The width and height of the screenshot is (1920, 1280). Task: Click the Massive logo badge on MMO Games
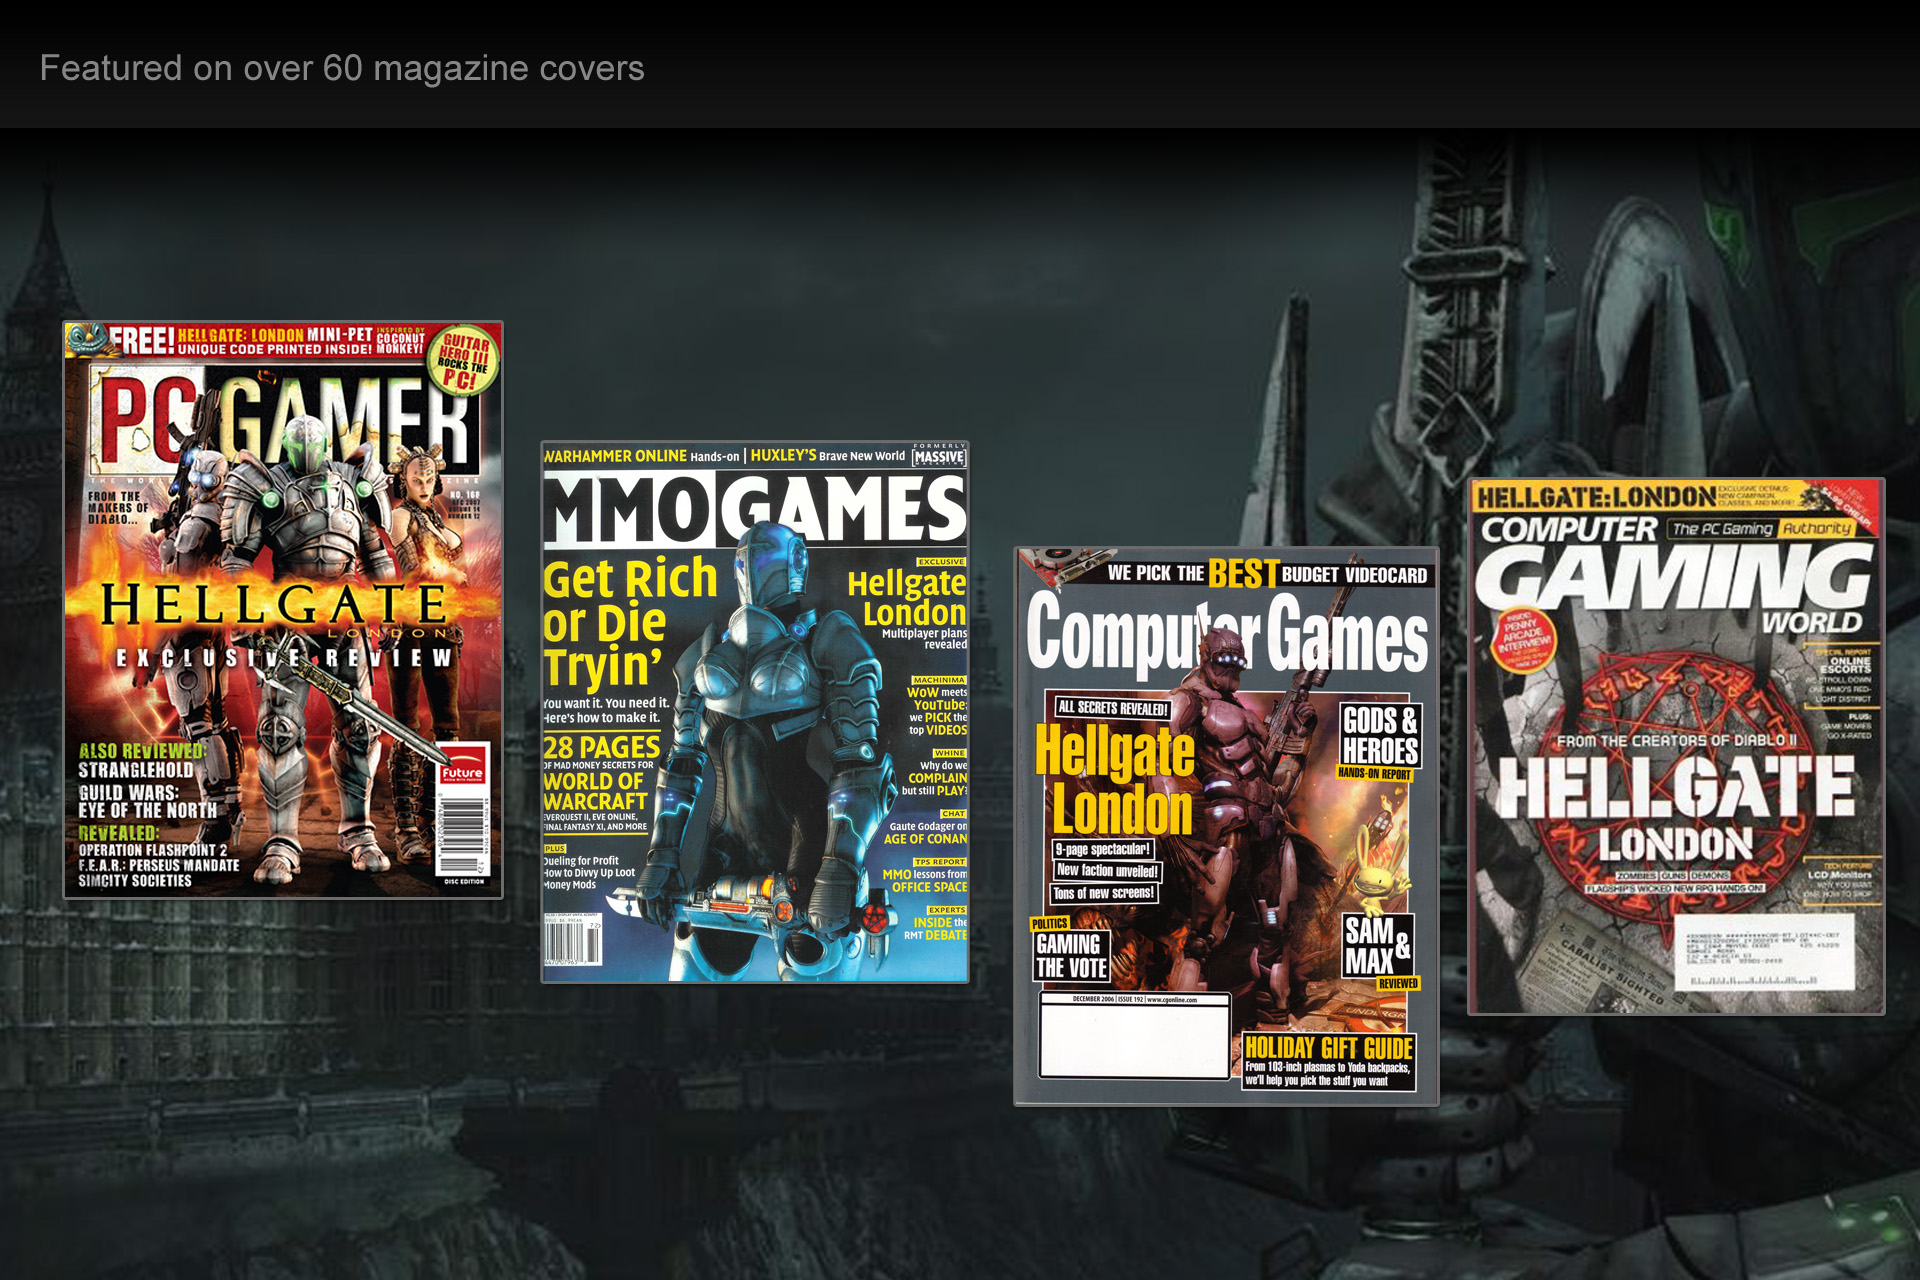click(x=939, y=455)
